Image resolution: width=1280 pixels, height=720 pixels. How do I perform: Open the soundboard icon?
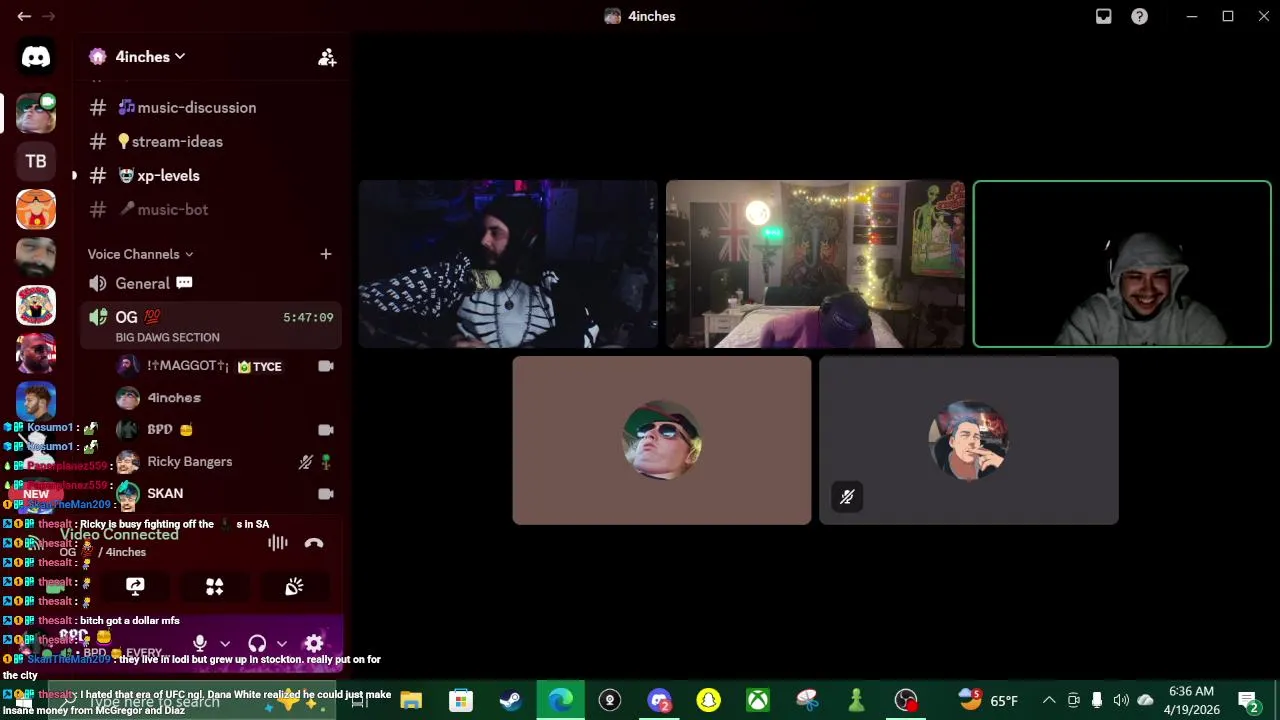[293, 586]
